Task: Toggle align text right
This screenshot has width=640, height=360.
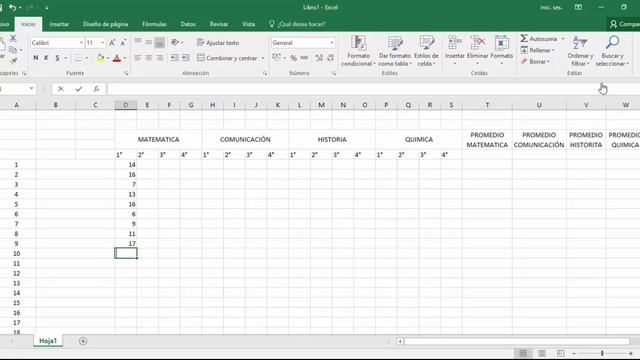Action: [160, 58]
